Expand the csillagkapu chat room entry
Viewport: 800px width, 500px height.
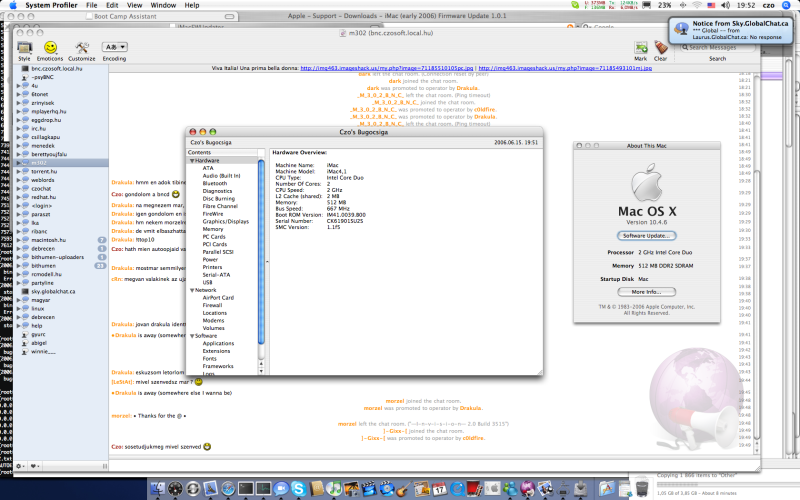click(x=18, y=137)
